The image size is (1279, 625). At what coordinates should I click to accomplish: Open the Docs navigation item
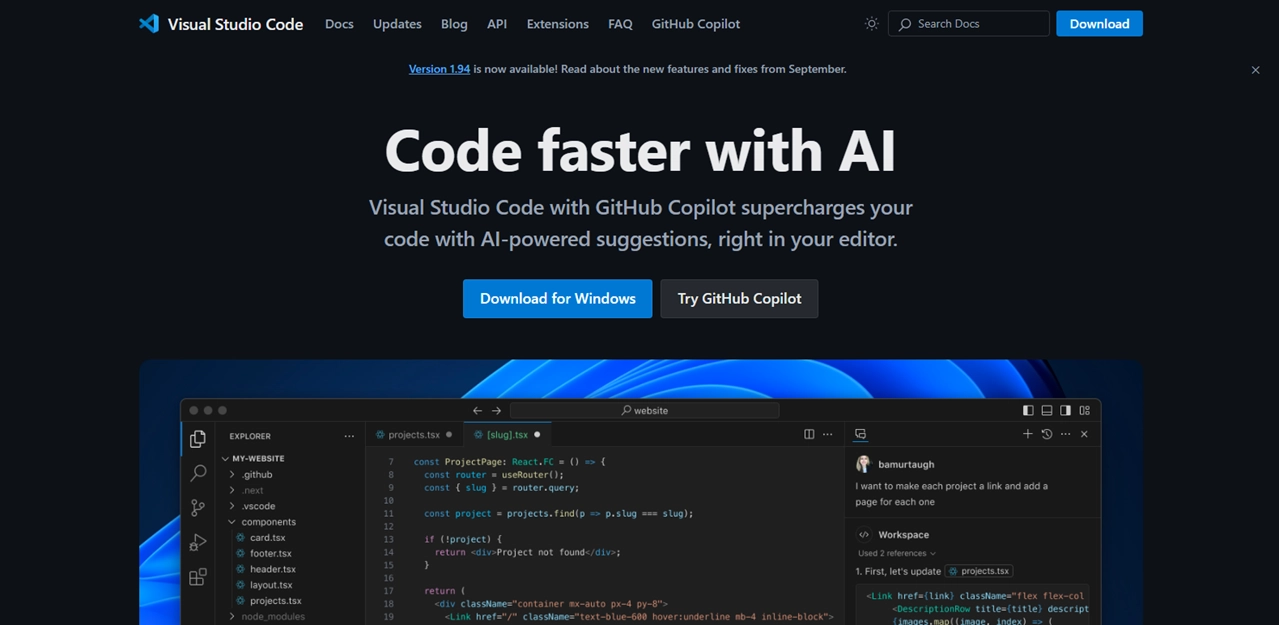click(x=339, y=24)
